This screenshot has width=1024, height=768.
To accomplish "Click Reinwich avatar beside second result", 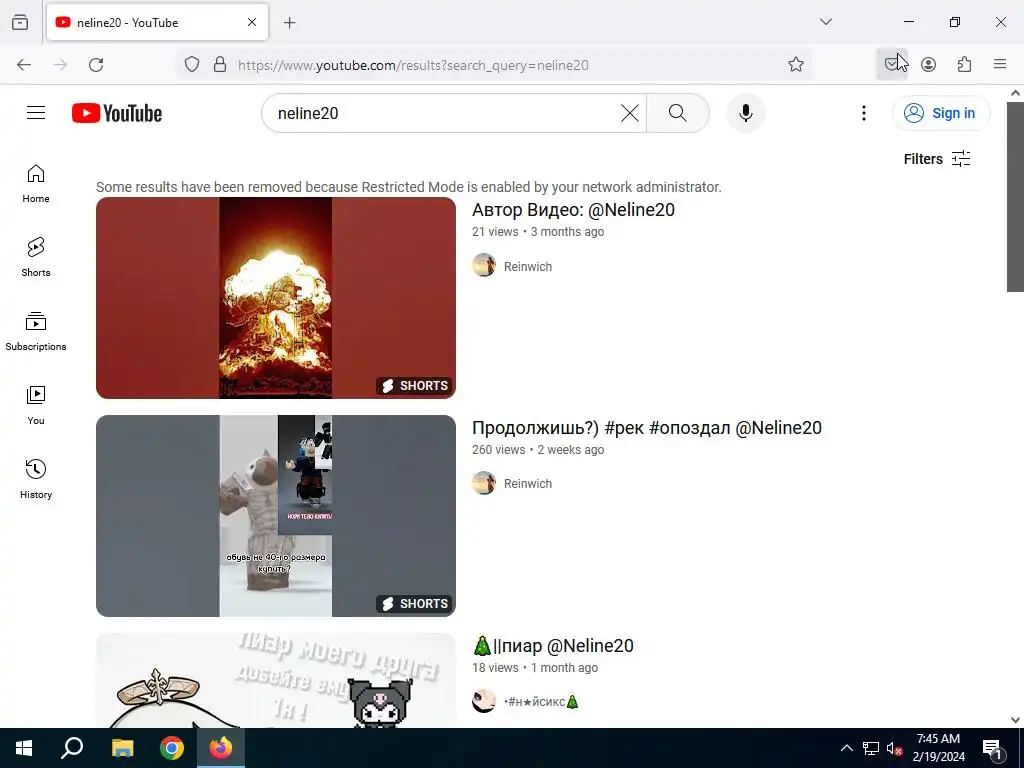I will coord(484,483).
